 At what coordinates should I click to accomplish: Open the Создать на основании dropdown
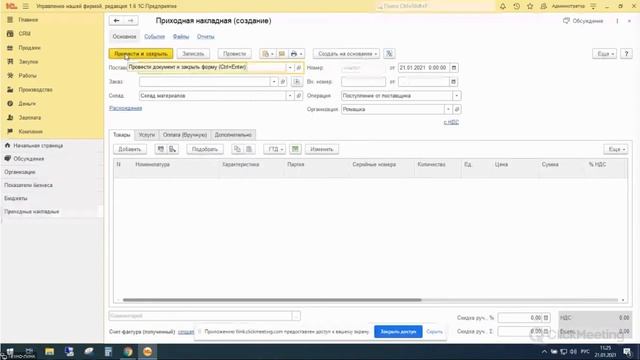click(x=346, y=53)
